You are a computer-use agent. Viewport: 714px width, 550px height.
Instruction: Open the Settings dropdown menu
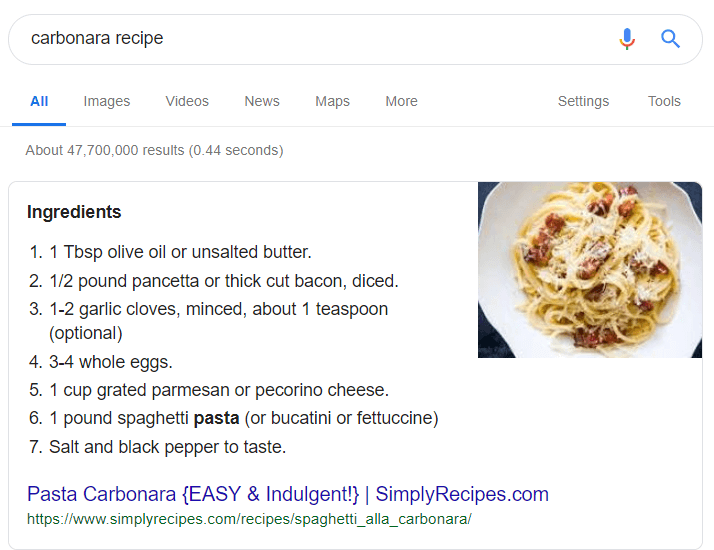[x=583, y=101]
